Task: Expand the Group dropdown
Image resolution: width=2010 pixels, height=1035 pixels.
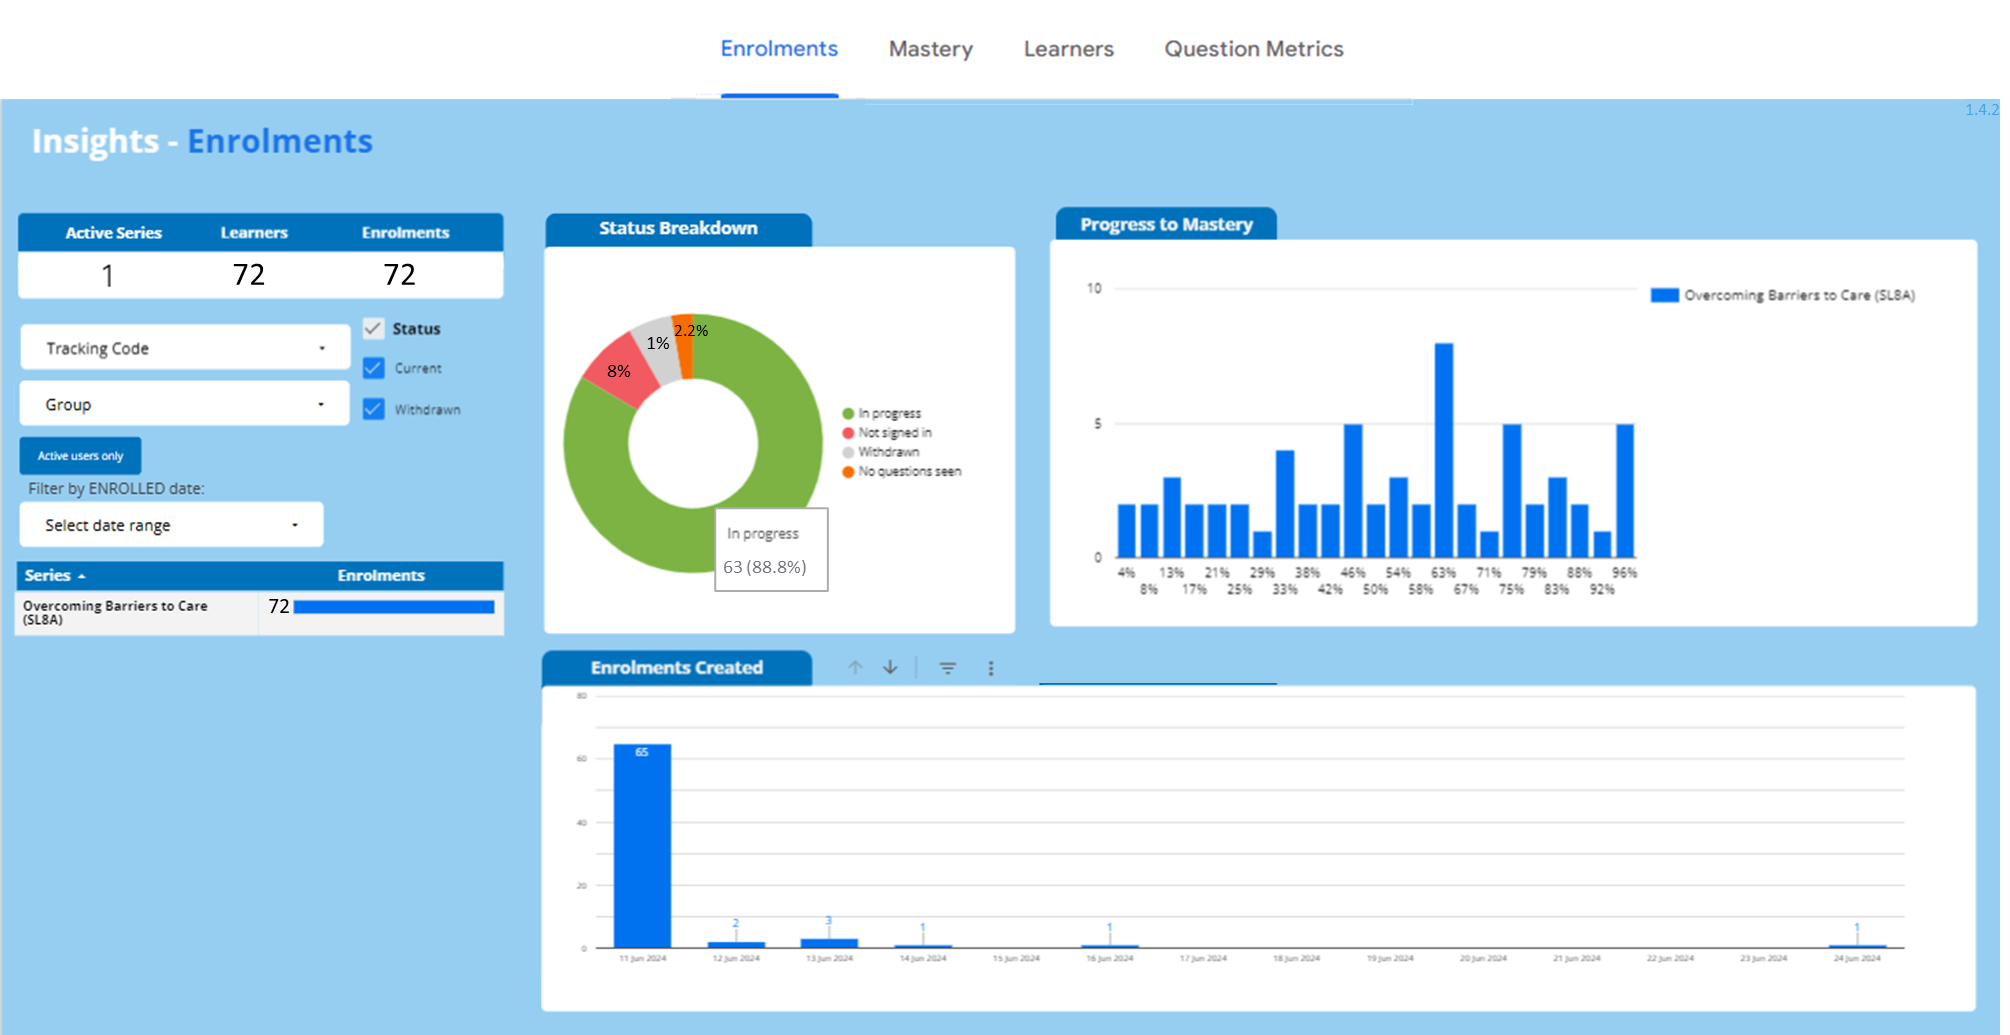Action: click(x=185, y=404)
